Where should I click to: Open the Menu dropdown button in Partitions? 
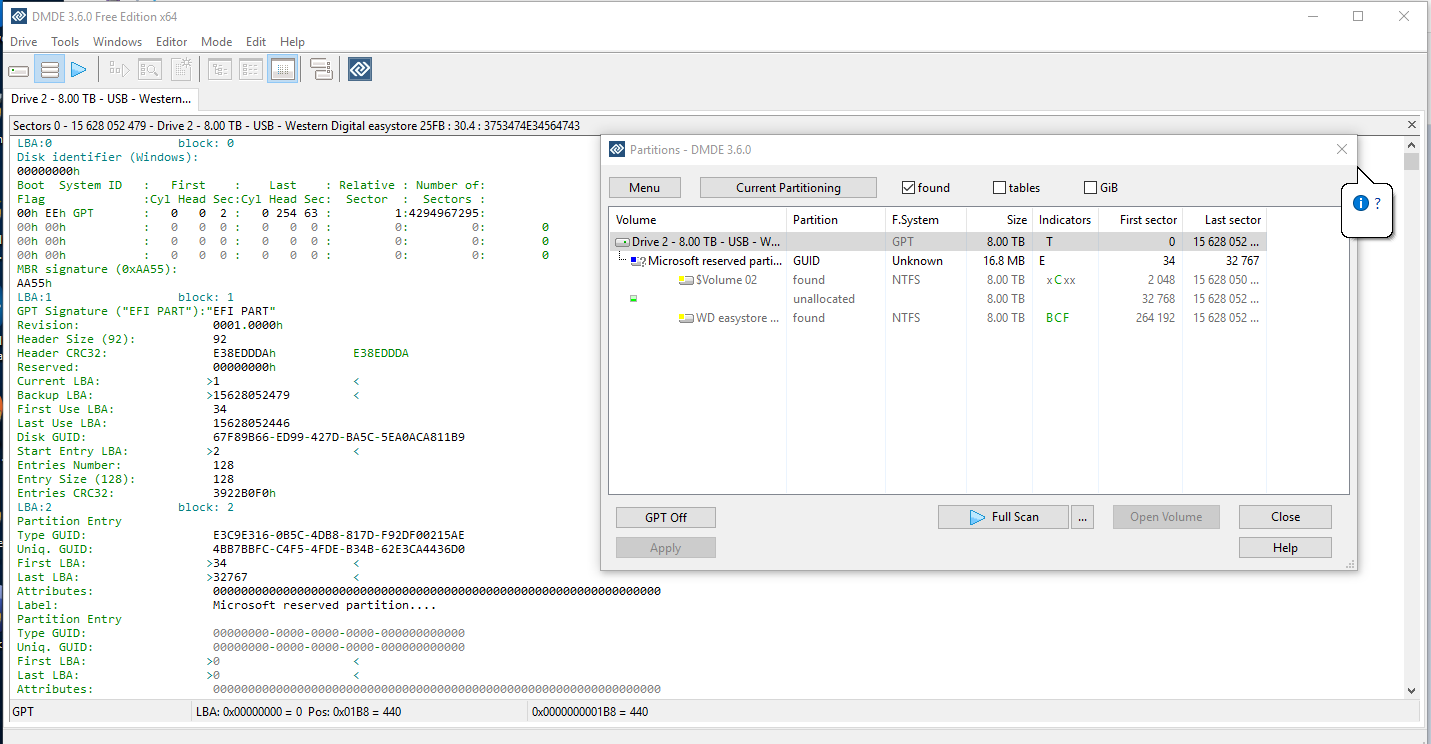(644, 188)
